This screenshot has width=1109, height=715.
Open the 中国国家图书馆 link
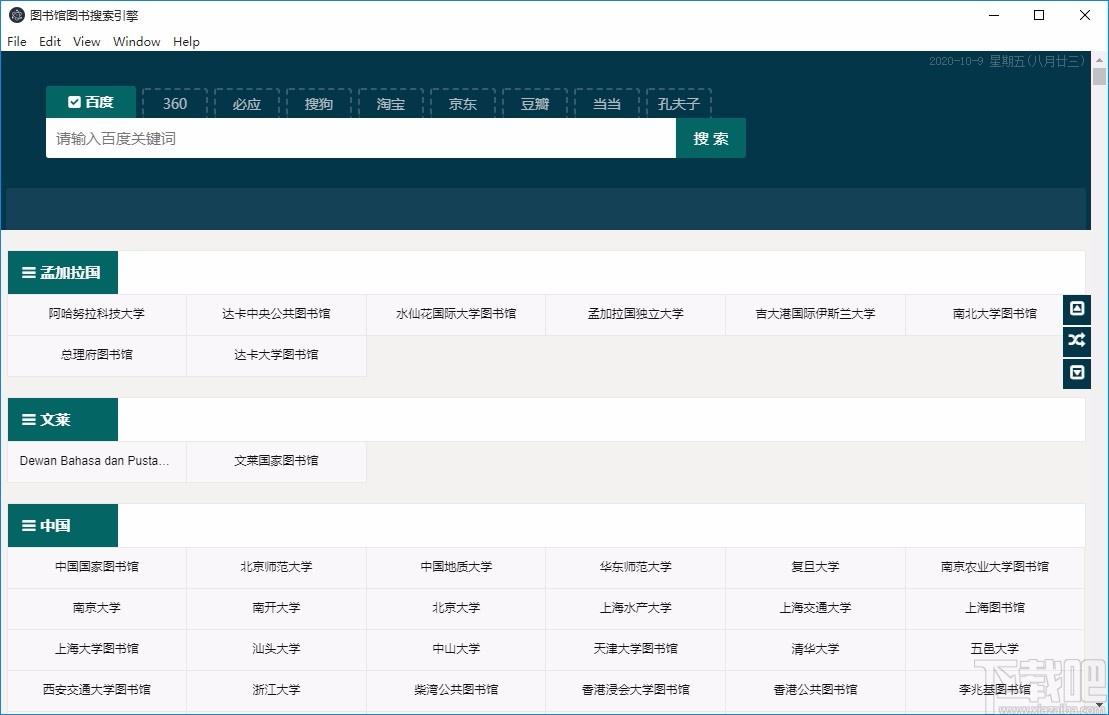[x=97, y=567]
